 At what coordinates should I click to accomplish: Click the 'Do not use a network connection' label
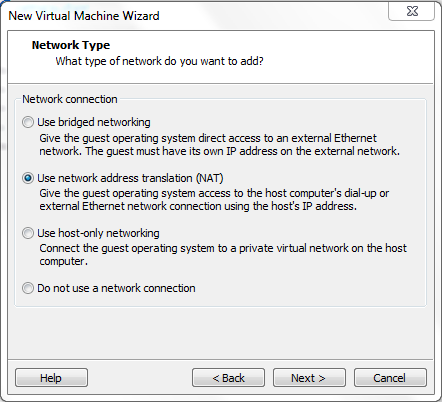(x=116, y=288)
